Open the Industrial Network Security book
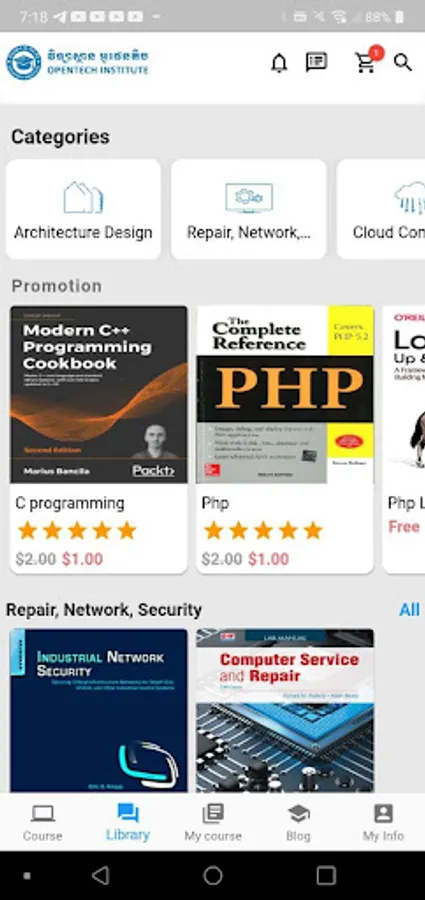Screen dimensions: 425x900 tap(99, 710)
